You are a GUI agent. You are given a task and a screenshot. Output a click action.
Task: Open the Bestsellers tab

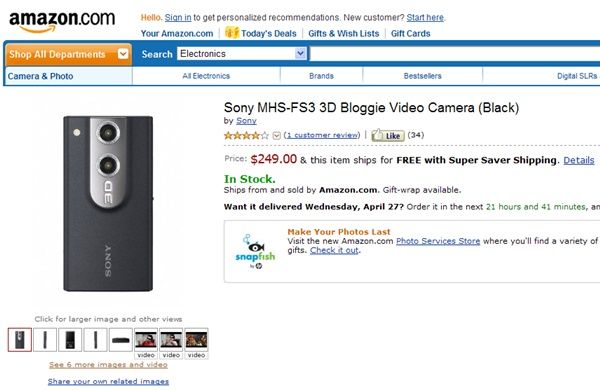(422, 76)
